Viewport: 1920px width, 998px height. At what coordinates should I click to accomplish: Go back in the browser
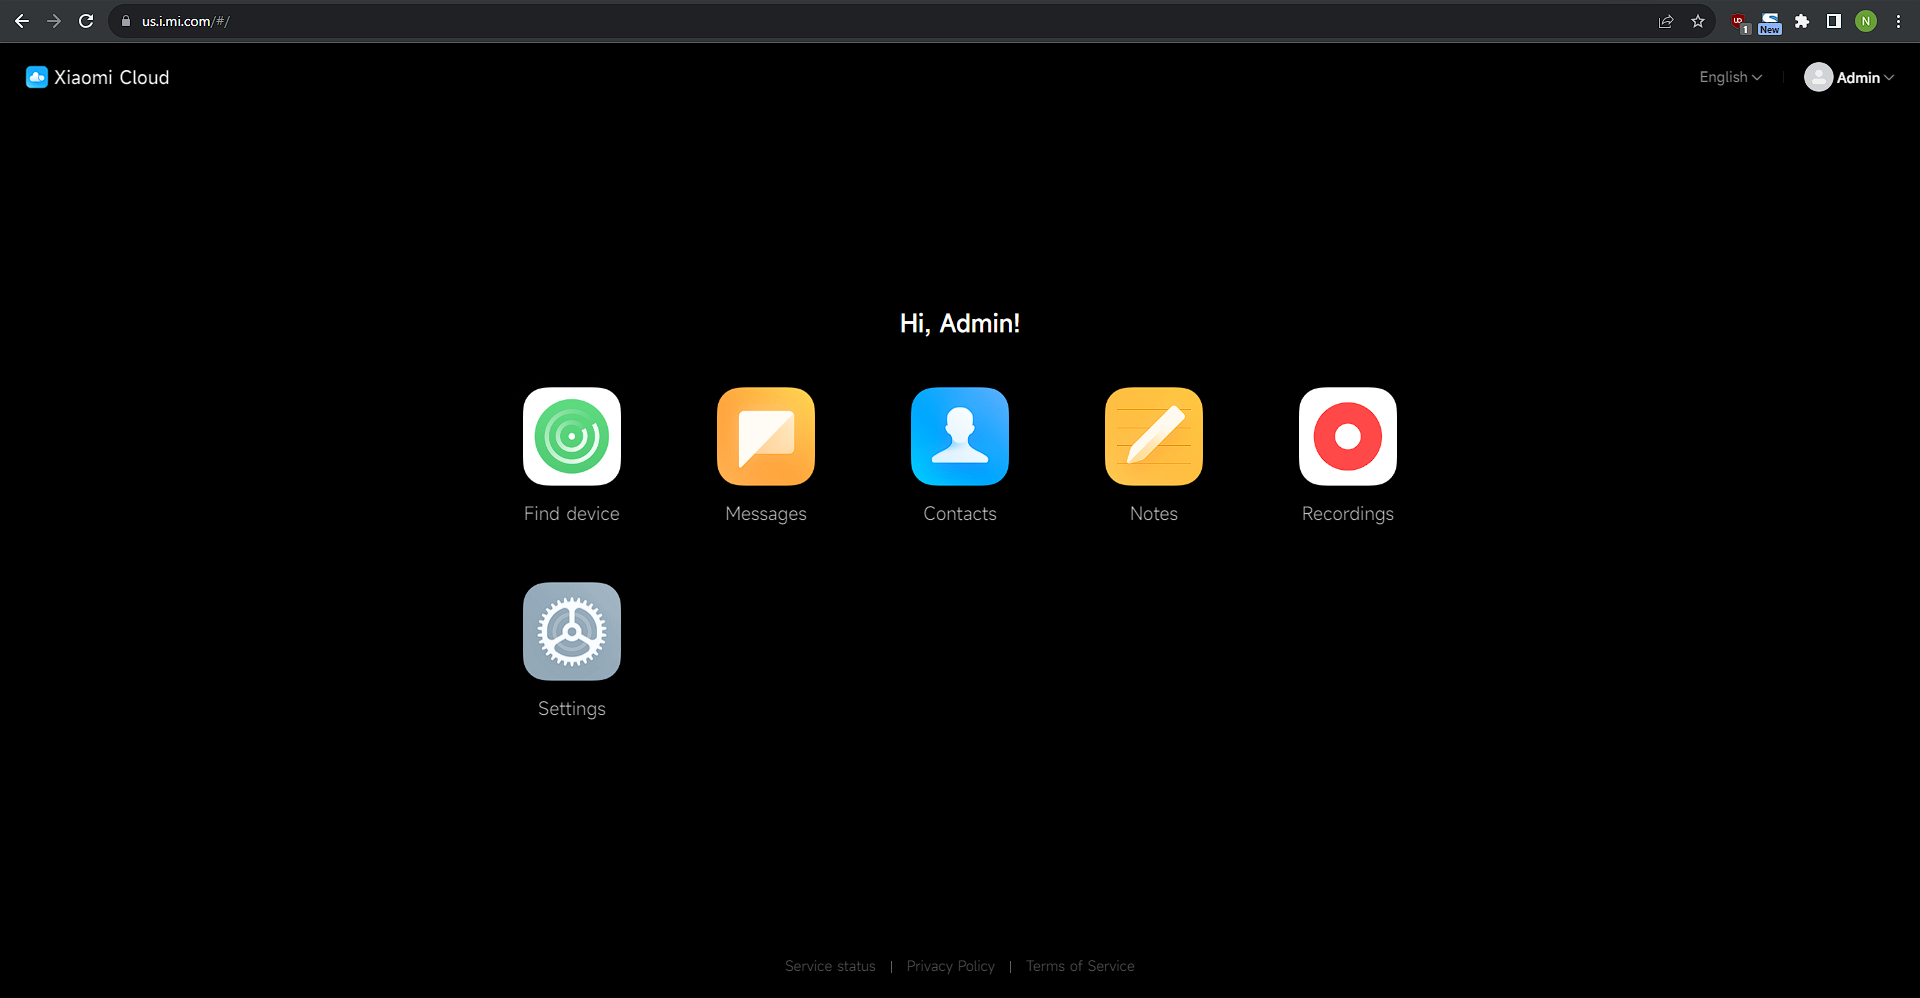22,21
